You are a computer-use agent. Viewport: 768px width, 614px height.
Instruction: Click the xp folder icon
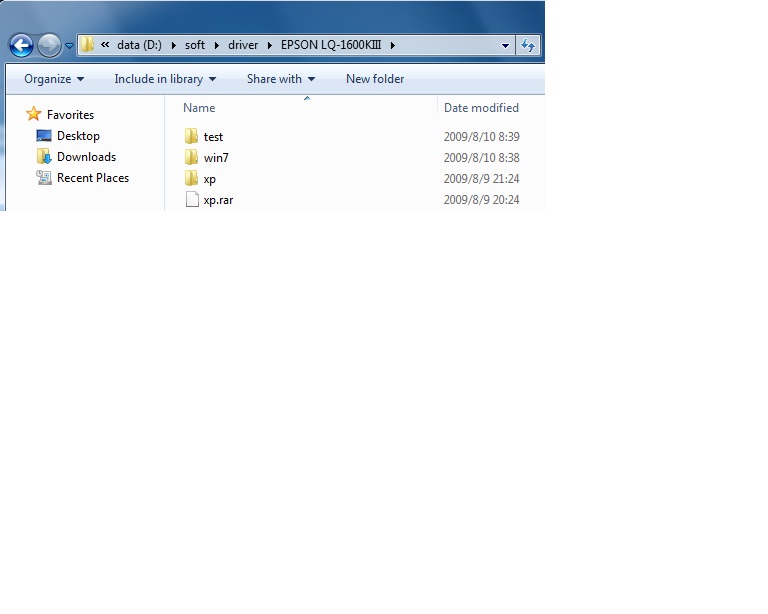(x=192, y=178)
